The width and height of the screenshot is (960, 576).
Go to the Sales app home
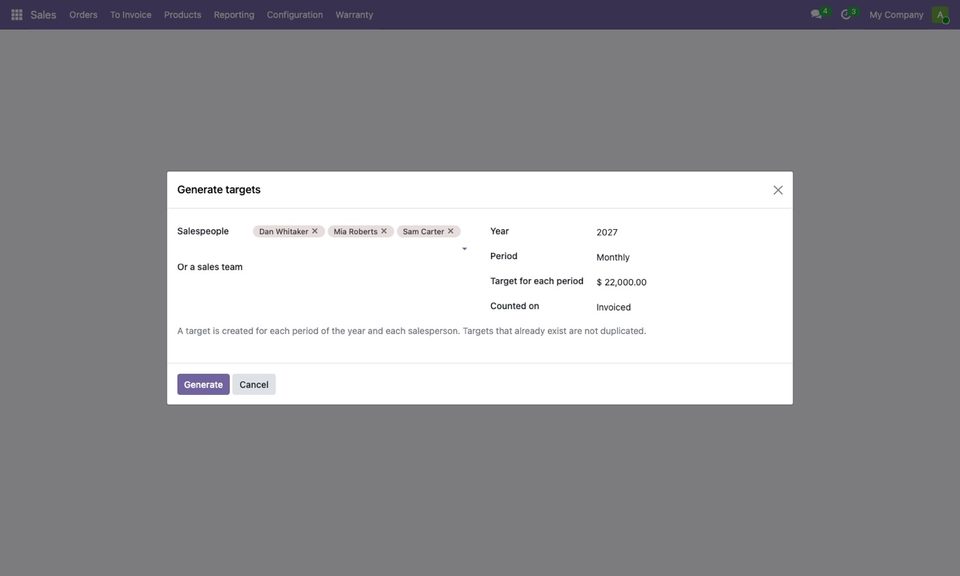pyautogui.click(x=43, y=15)
